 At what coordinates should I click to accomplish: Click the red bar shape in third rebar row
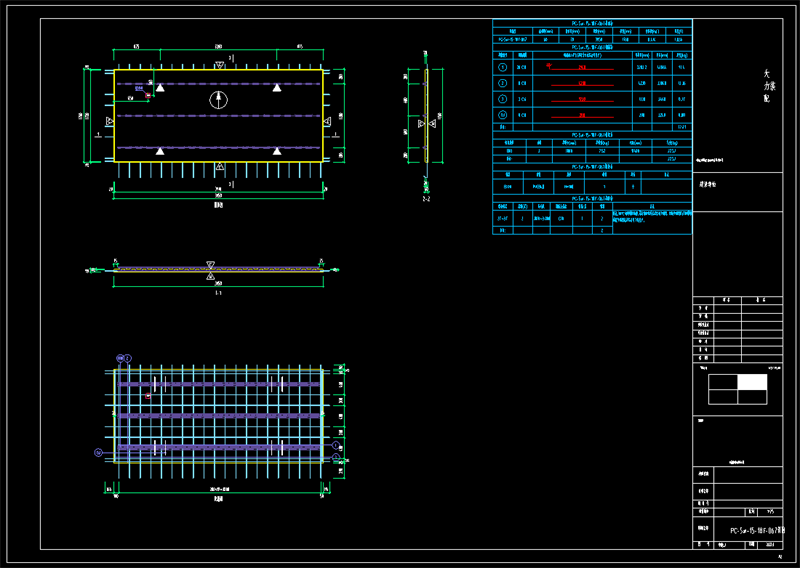(x=582, y=100)
